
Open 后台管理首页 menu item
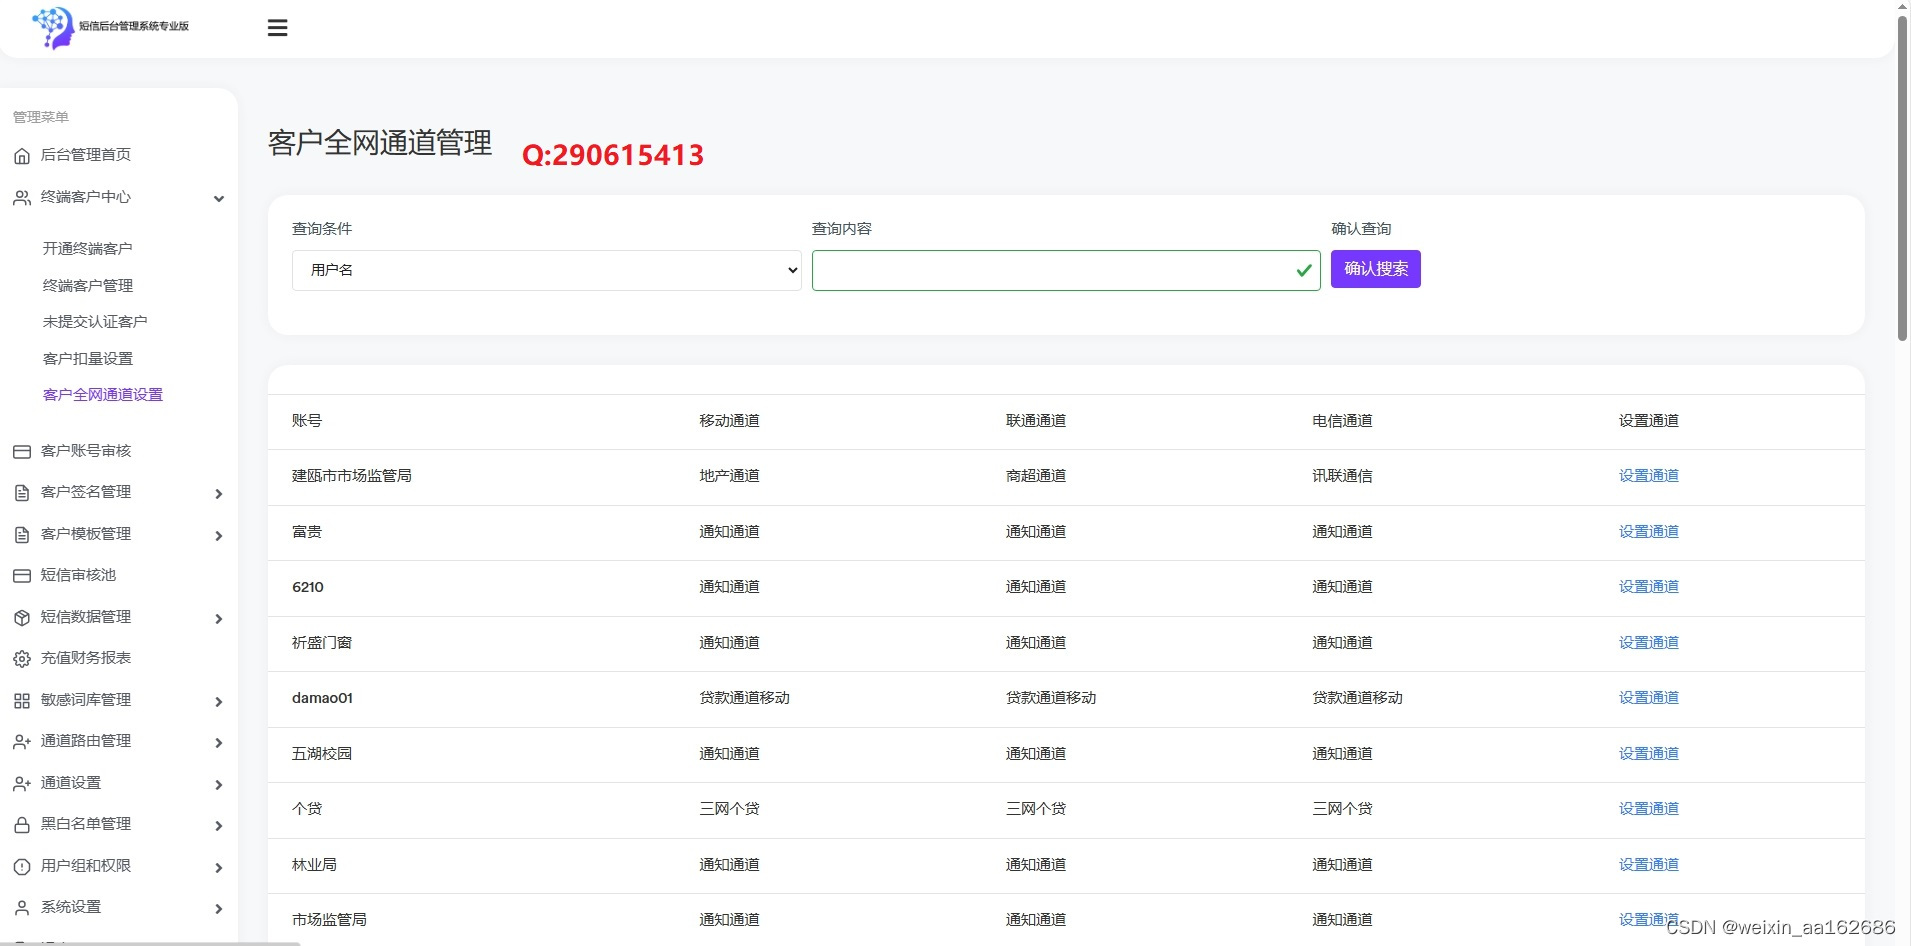tap(86, 155)
